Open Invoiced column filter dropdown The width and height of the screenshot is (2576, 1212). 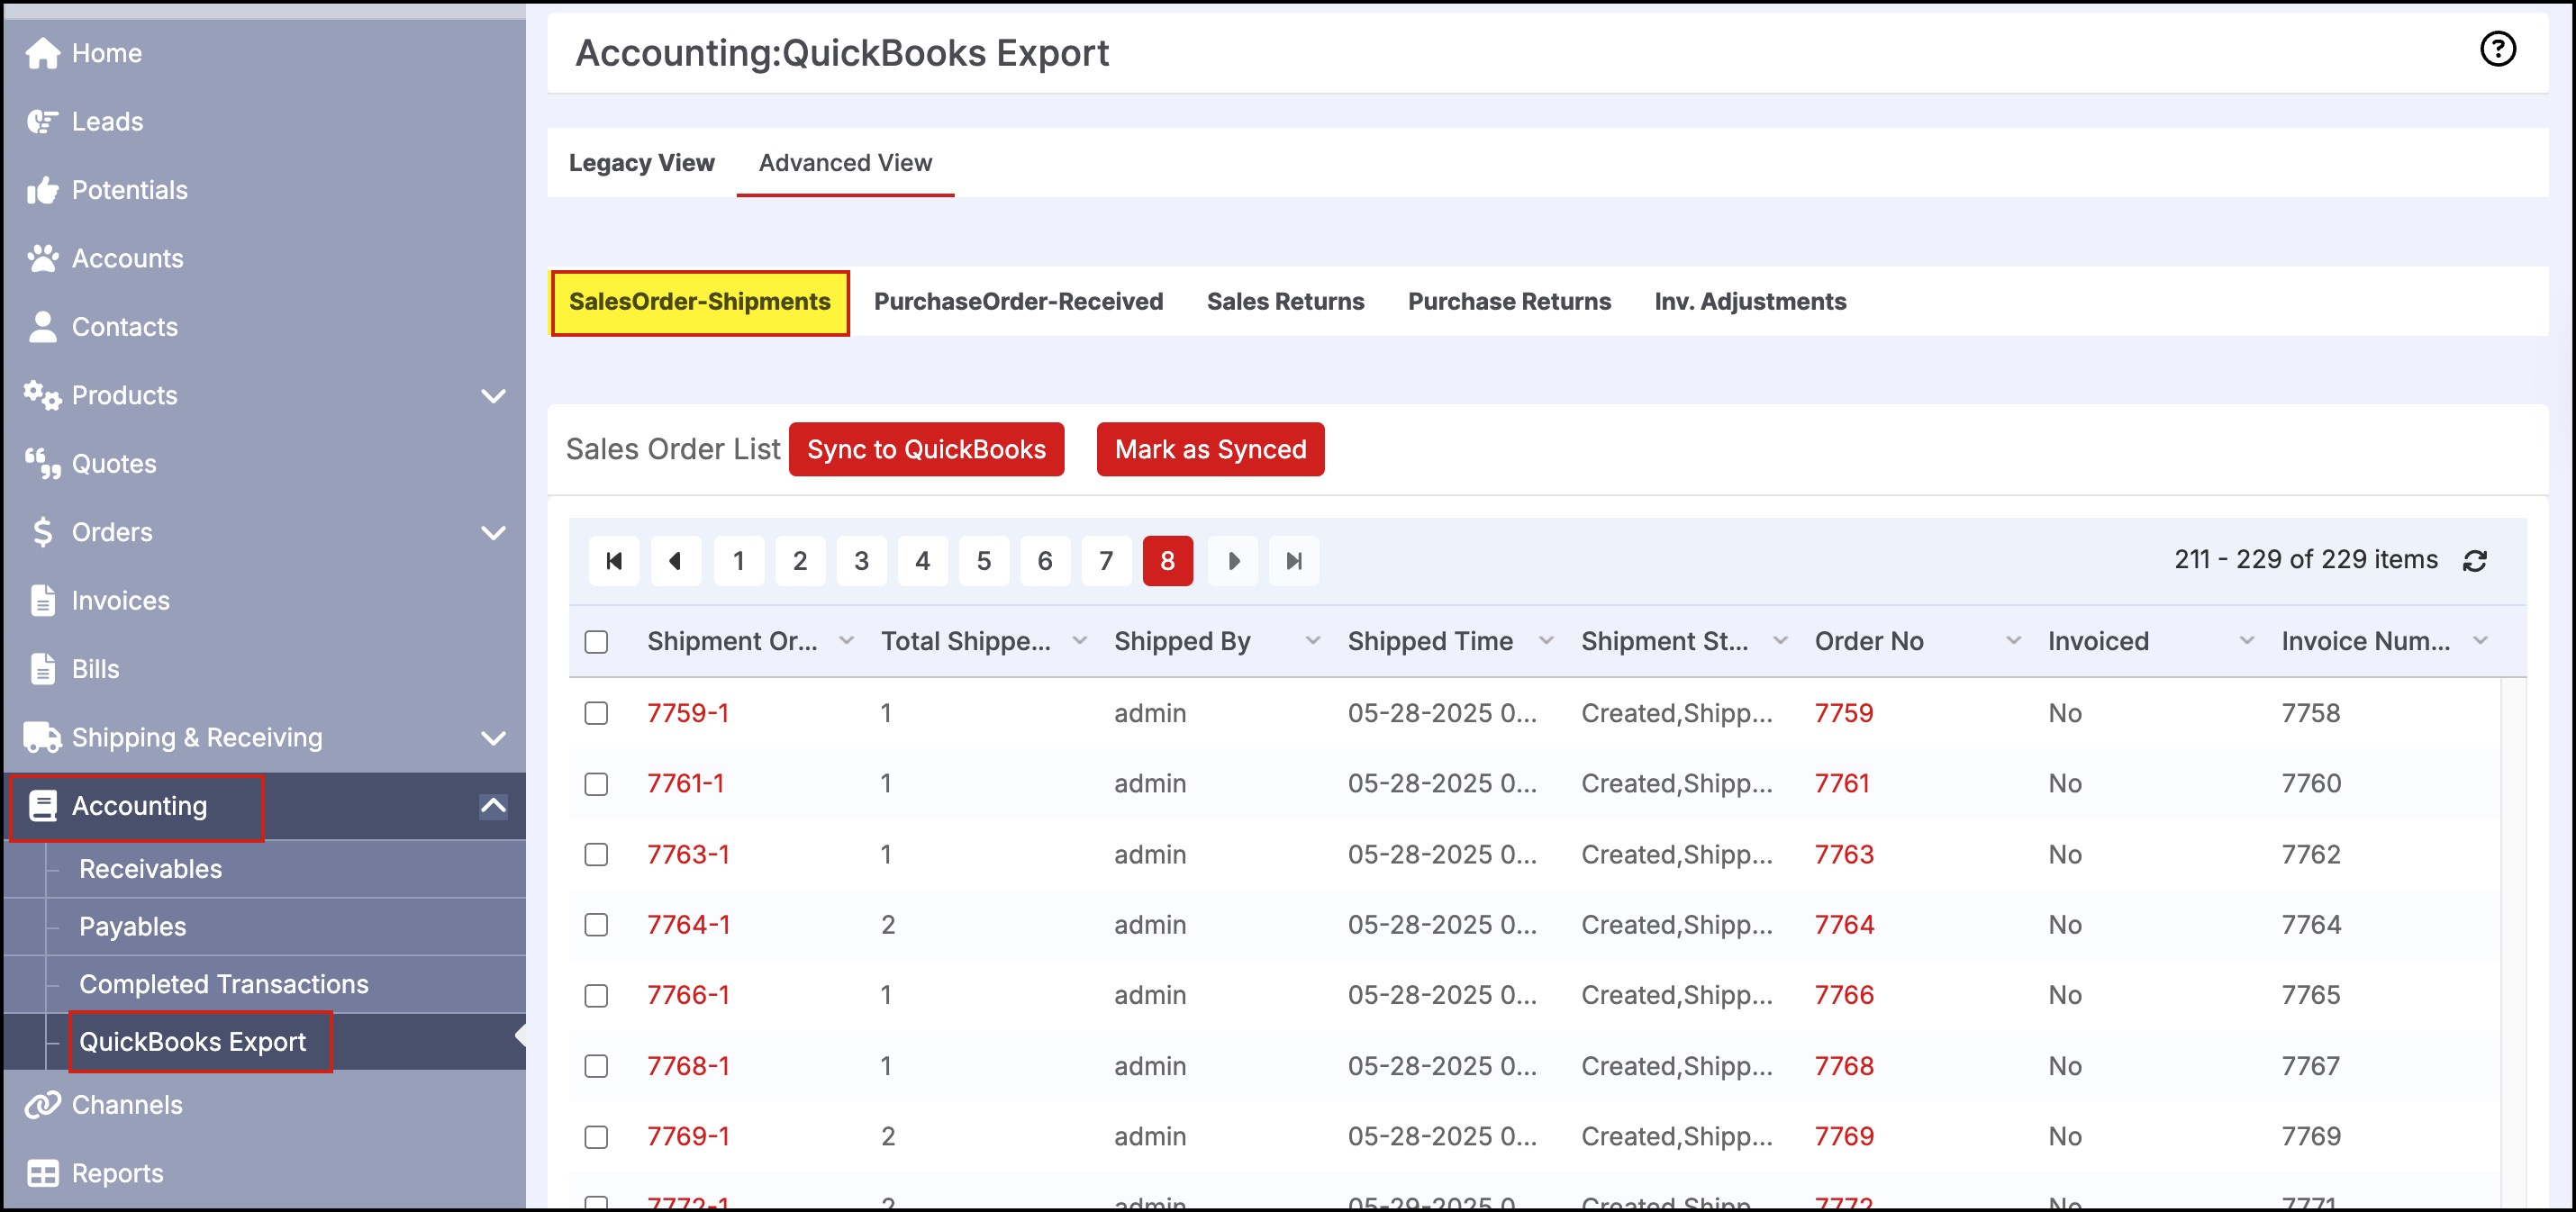(x=2247, y=641)
